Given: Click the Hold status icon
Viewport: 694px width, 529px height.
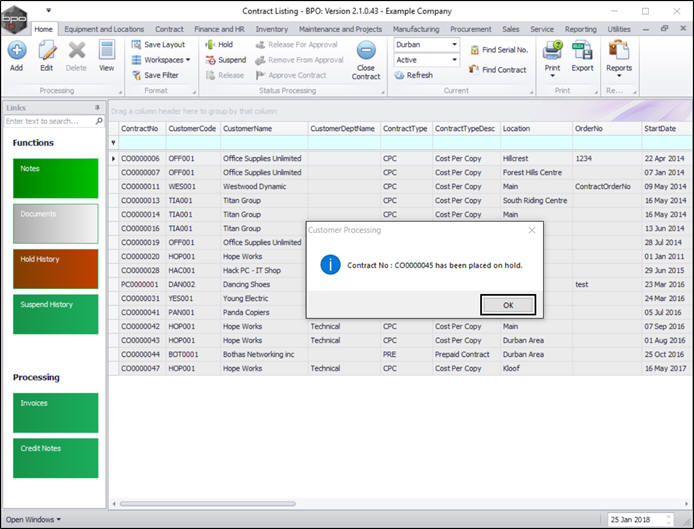Looking at the screenshot, I should tap(209, 45).
